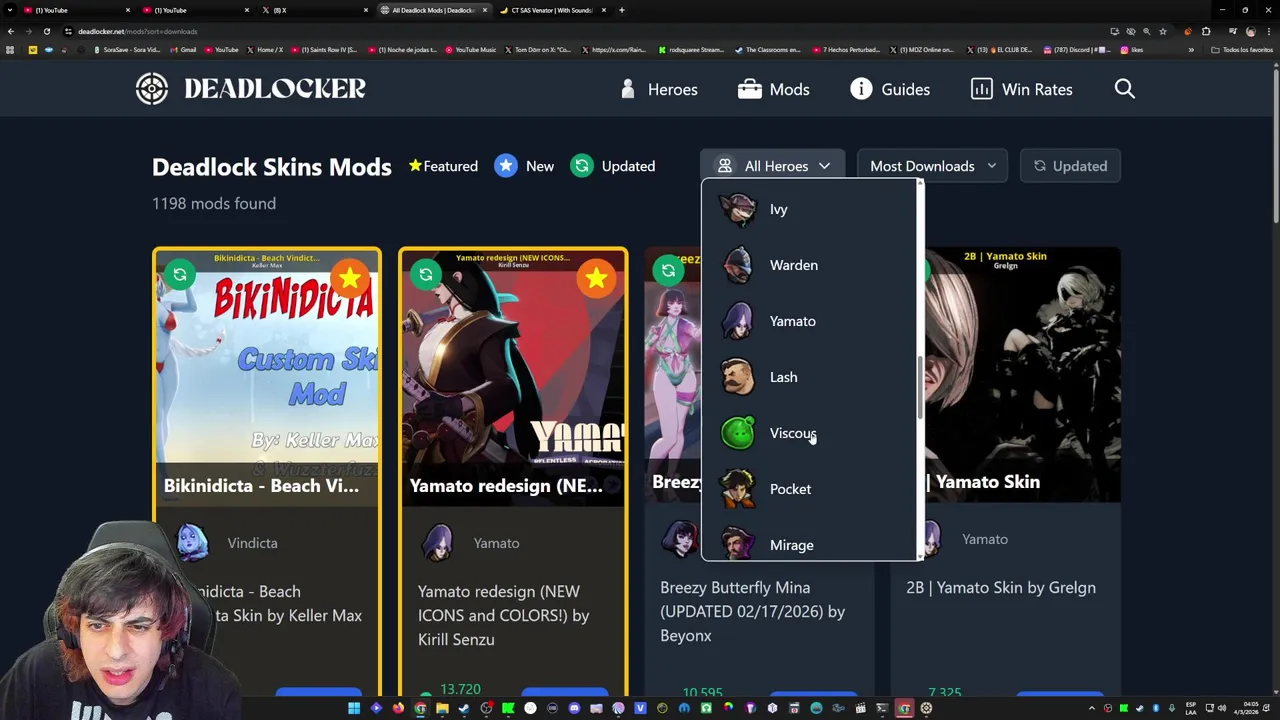The image size is (1280, 720).
Task: Select Viscous in the hero list
Action: click(808, 433)
